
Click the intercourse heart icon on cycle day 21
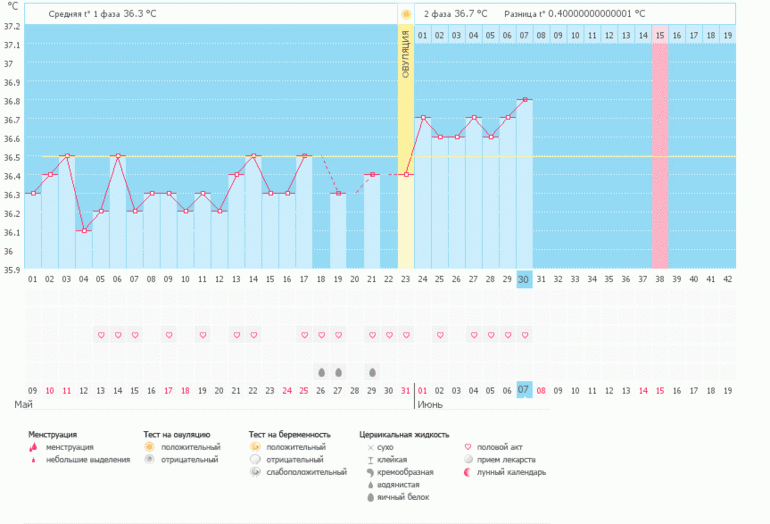tap(372, 335)
